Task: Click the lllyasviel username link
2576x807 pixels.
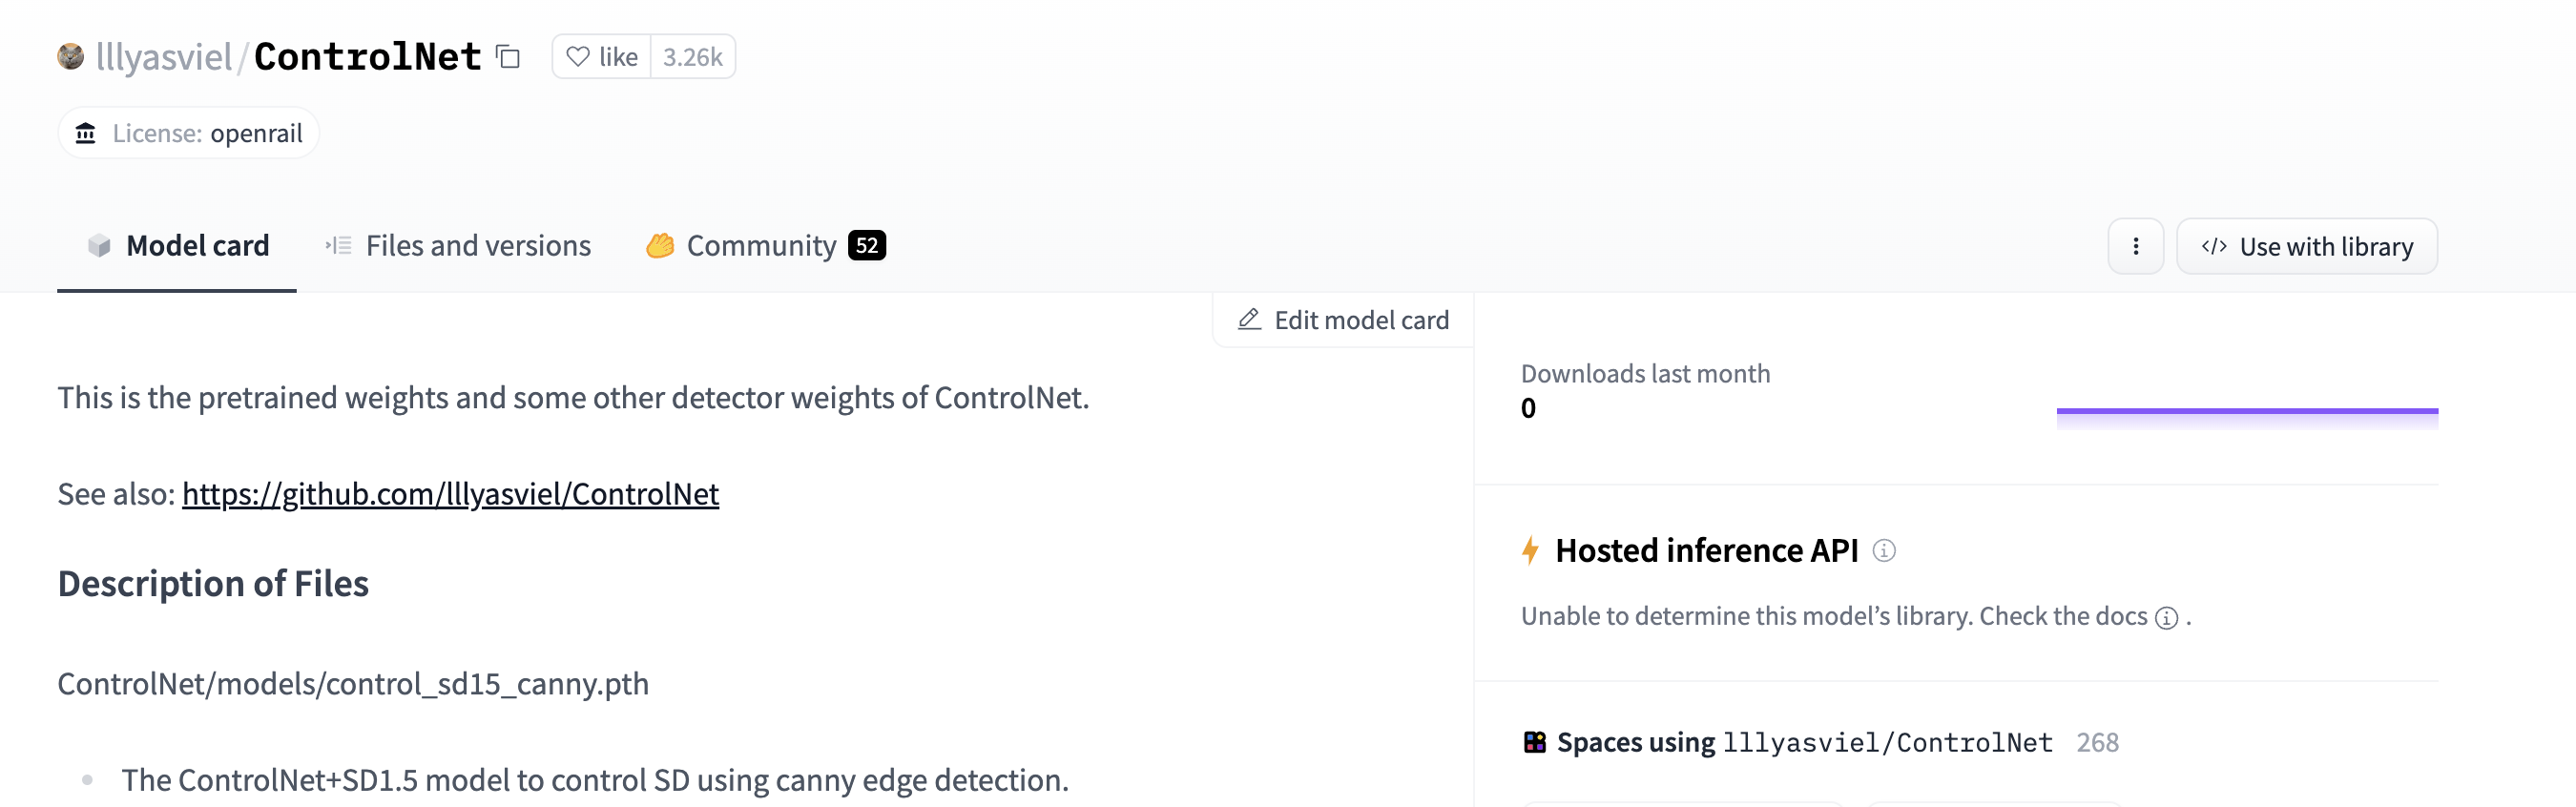Action: pyautogui.click(x=164, y=57)
